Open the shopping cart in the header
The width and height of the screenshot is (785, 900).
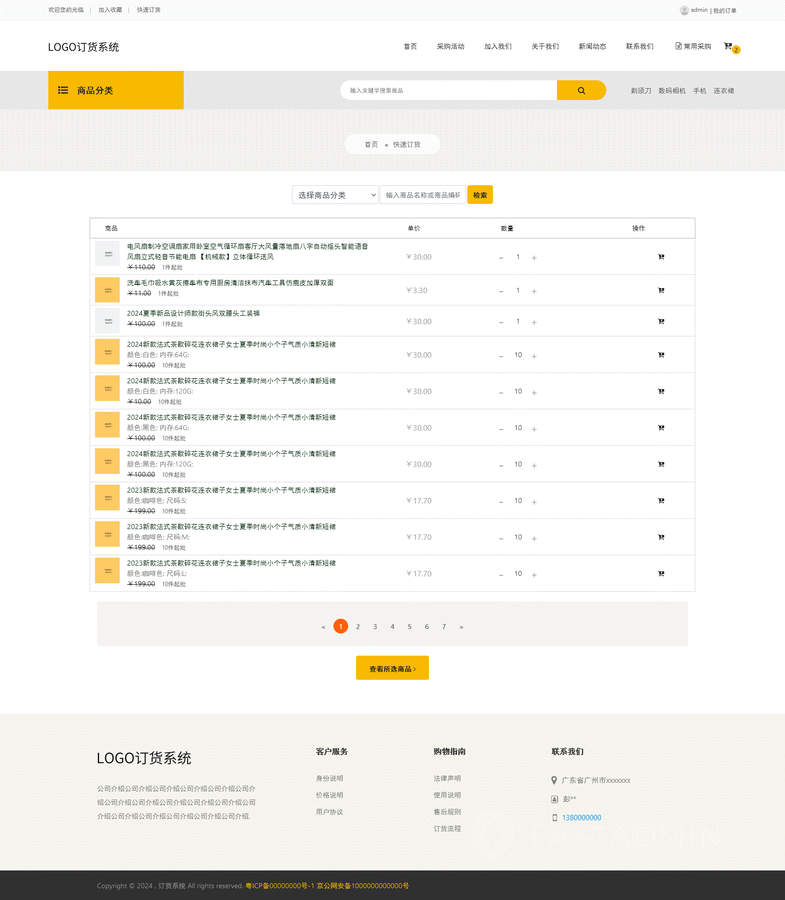(x=729, y=47)
